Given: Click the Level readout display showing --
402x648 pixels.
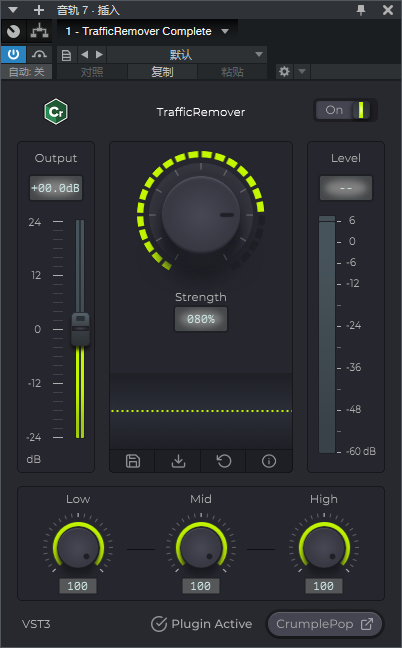Looking at the screenshot, I should click(346, 188).
